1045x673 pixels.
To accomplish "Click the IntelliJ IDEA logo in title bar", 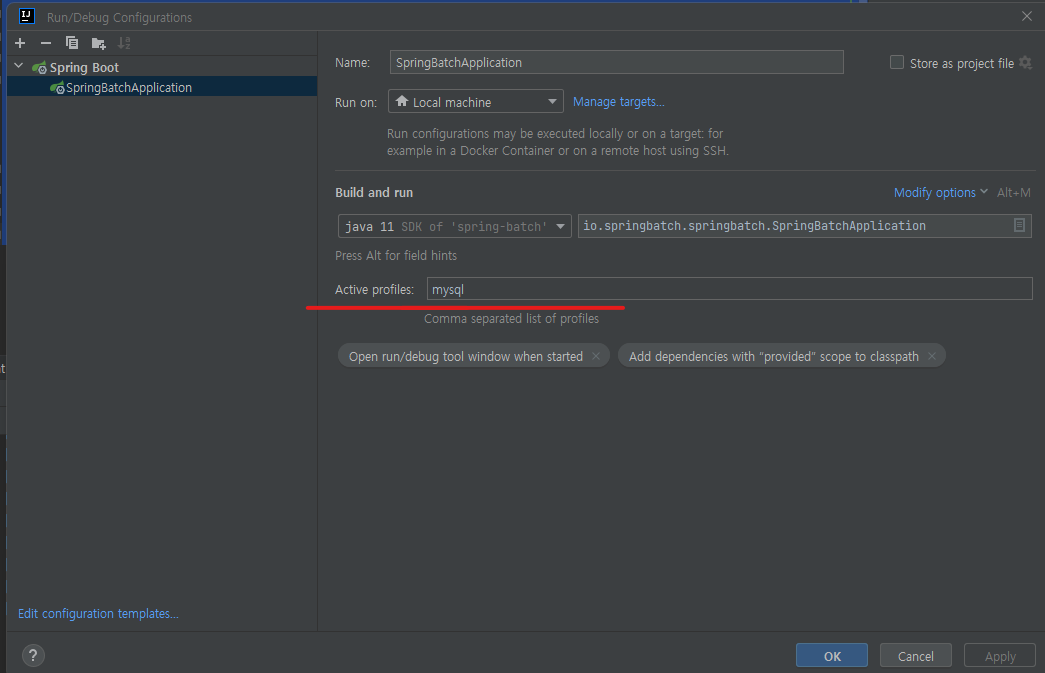I will point(27,16).
